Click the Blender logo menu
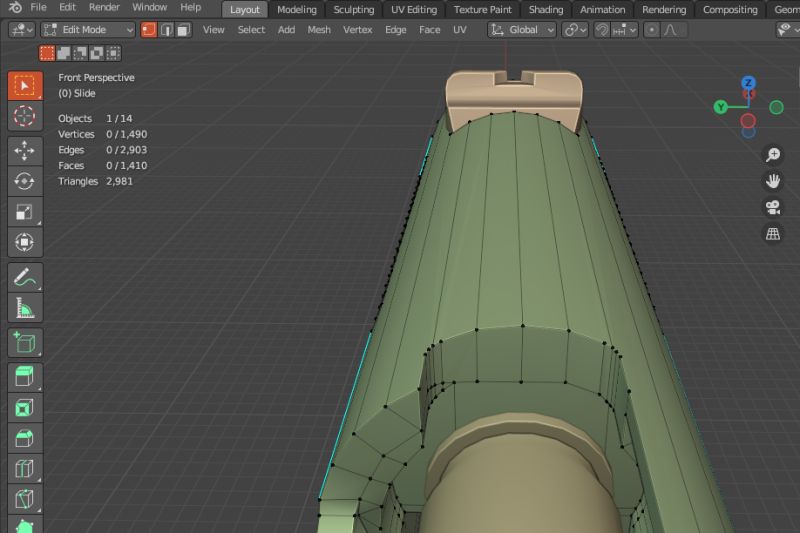The width and height of the screenshot is (800, 533). point(15,7)
